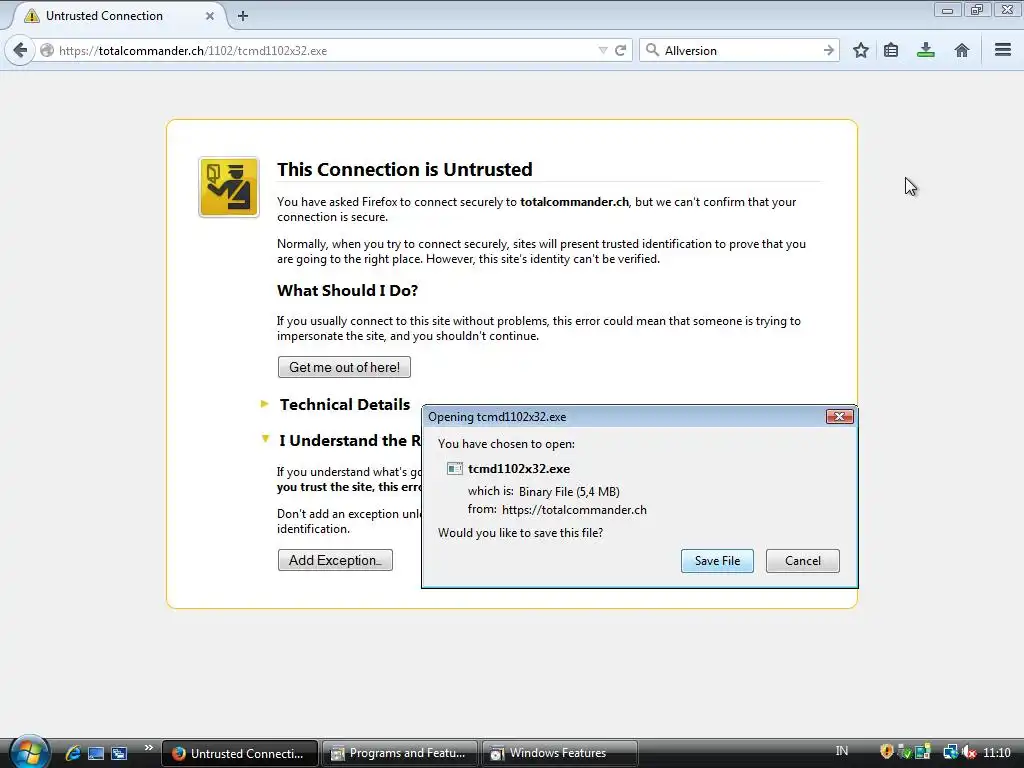The height and width of the screenshot is (768, 1024).
Task: Click the untrusted connection police badge icon
Action: (229, 187)
